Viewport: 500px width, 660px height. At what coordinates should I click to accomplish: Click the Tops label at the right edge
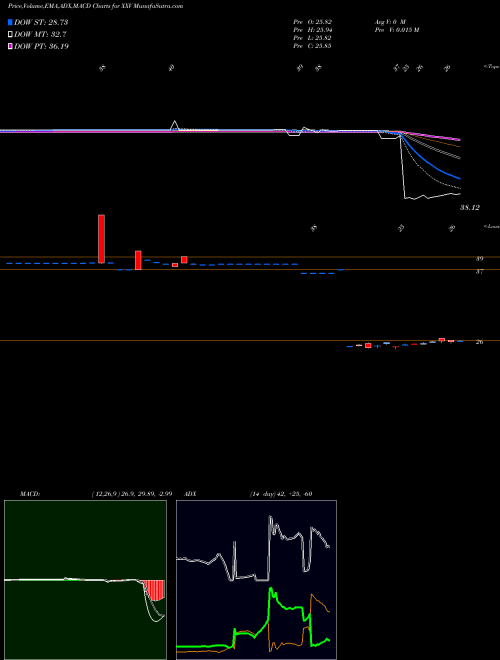492,67
